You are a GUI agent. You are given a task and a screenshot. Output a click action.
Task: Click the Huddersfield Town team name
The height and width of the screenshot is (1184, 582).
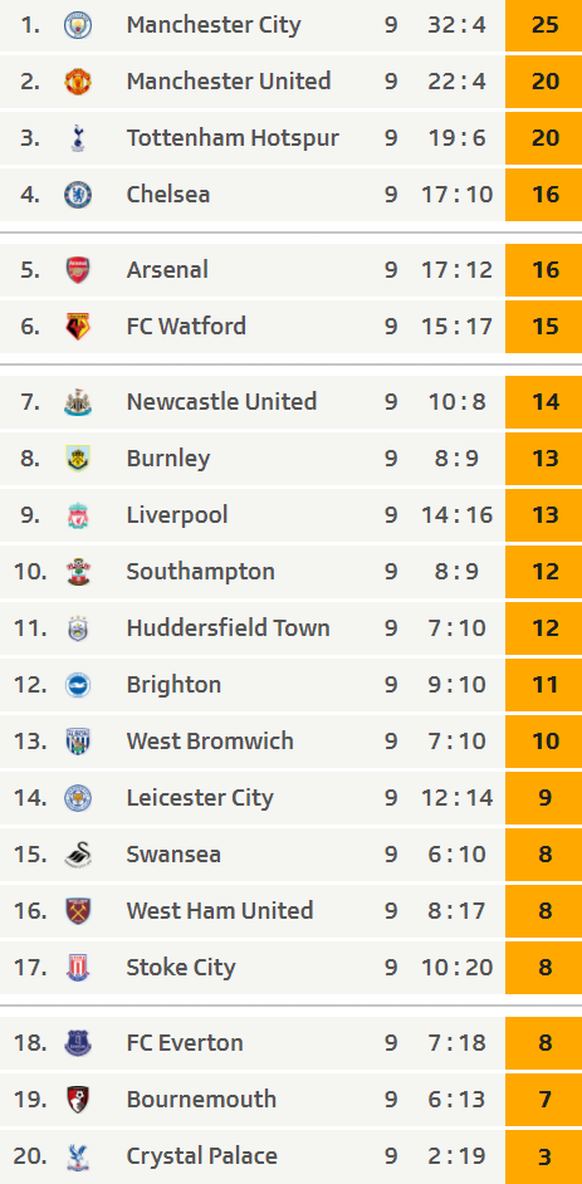[228, 628]
